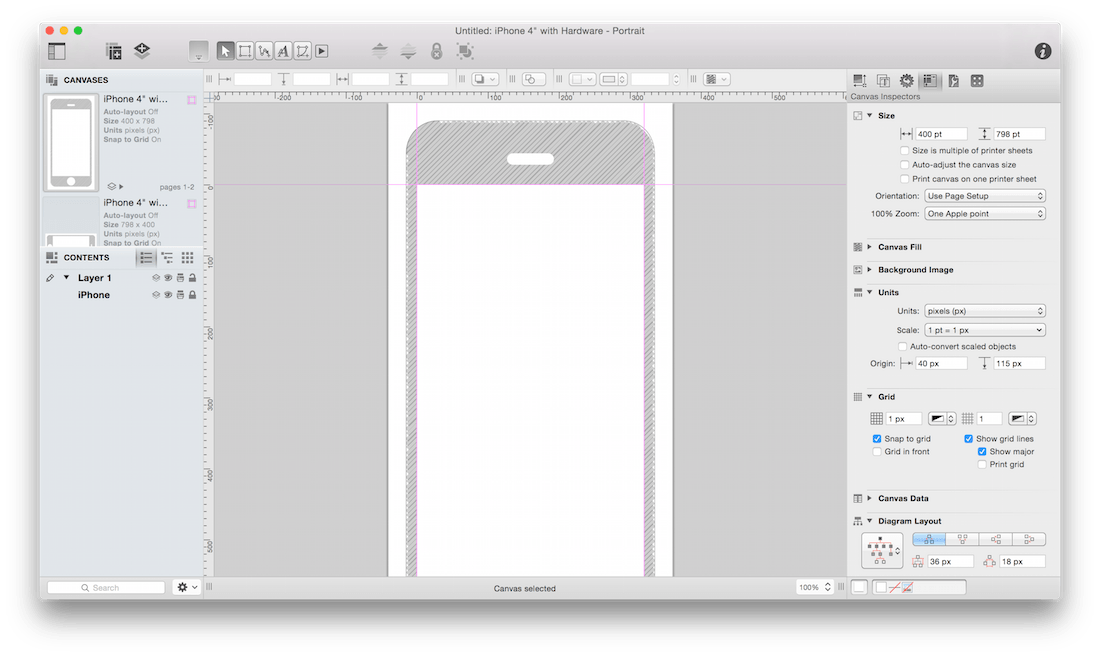This screenshot has width=1100, height=656.
Task: Toggle visibility eye for Layer 1
Action: pyautogui.click(x=168, y=278)
